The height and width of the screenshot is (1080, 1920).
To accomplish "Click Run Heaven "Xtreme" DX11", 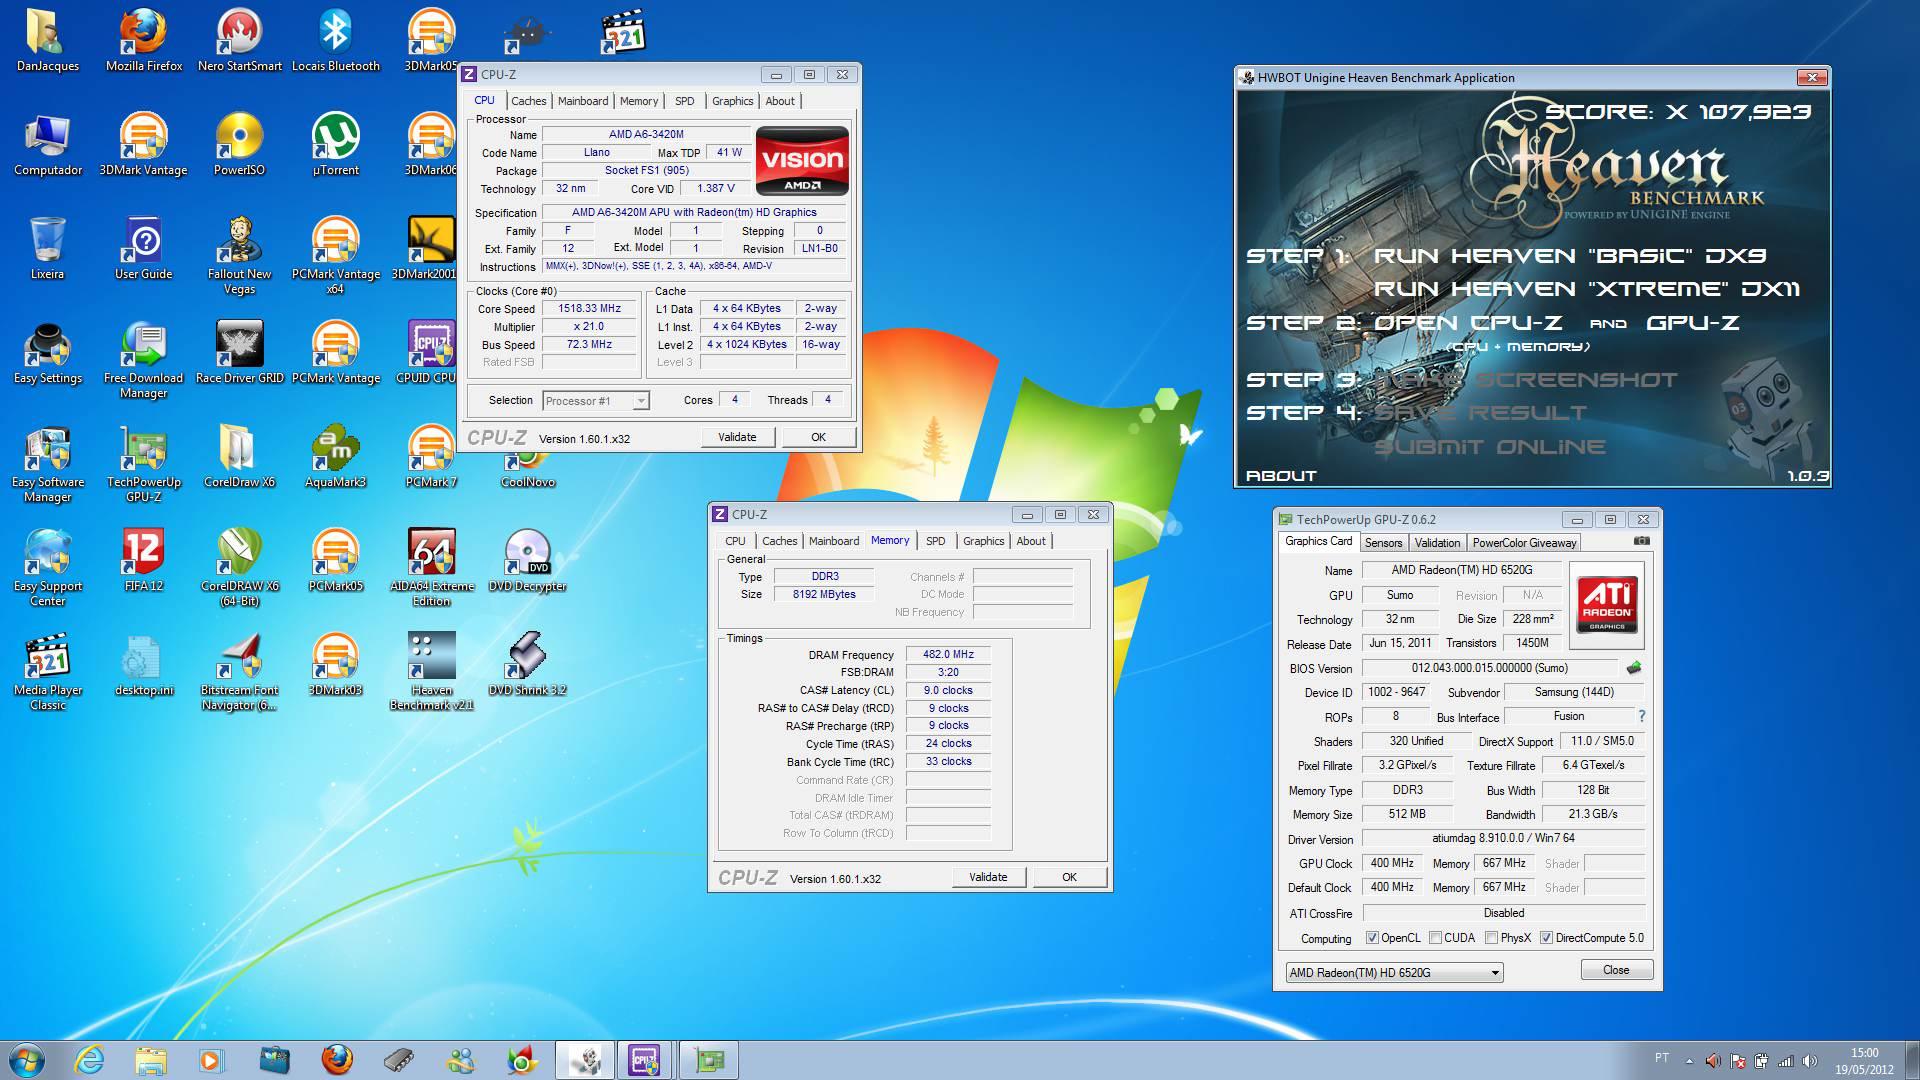I will coord(1587,289).
